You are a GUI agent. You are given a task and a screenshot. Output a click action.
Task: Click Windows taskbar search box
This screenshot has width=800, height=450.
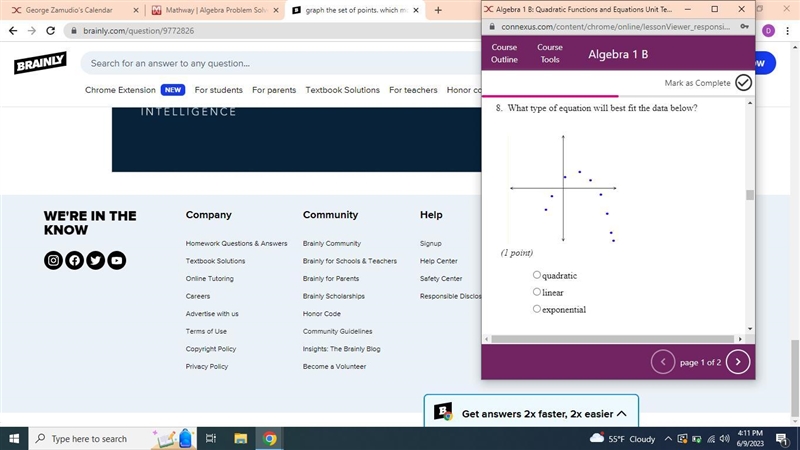(x=112, y=439)
